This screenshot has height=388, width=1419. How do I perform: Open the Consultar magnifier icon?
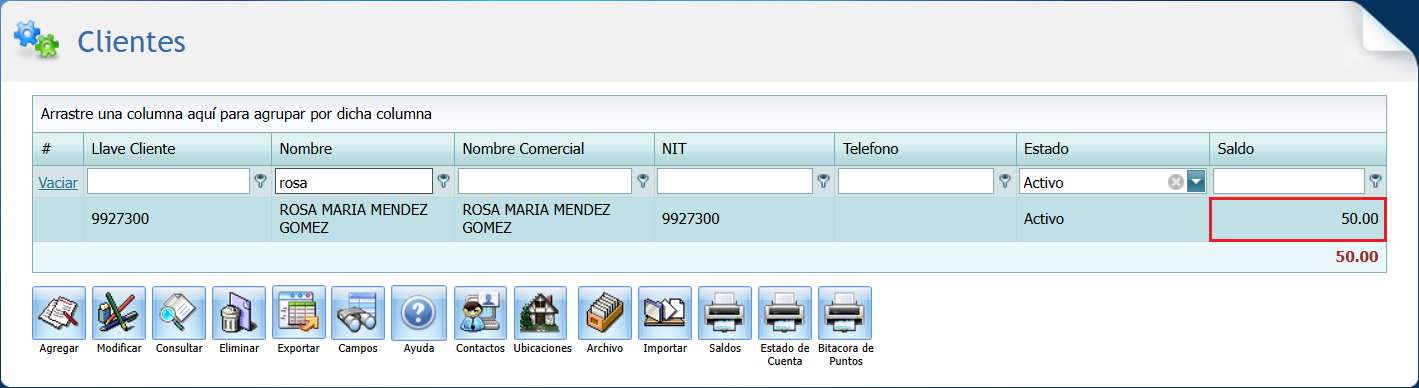point(179,313)
